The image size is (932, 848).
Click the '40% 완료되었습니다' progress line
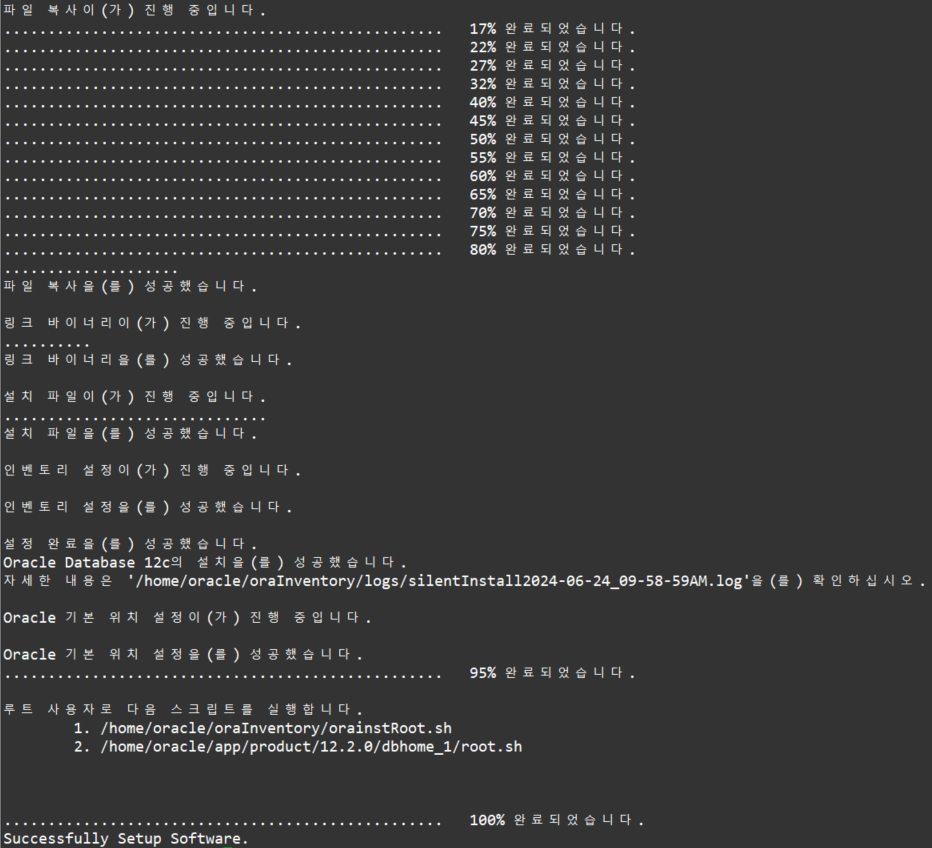pos(319,102)
